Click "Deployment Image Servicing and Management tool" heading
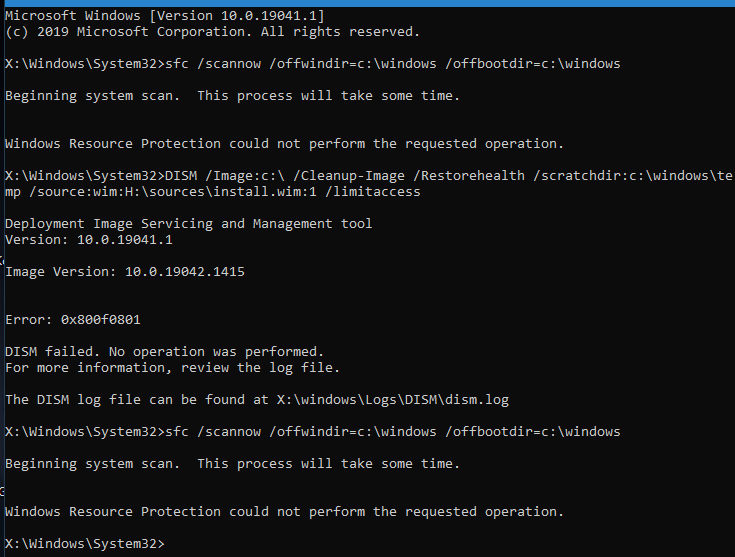Image resolution: width=735 pixels, height=557 pixels. tap(188, 224)
